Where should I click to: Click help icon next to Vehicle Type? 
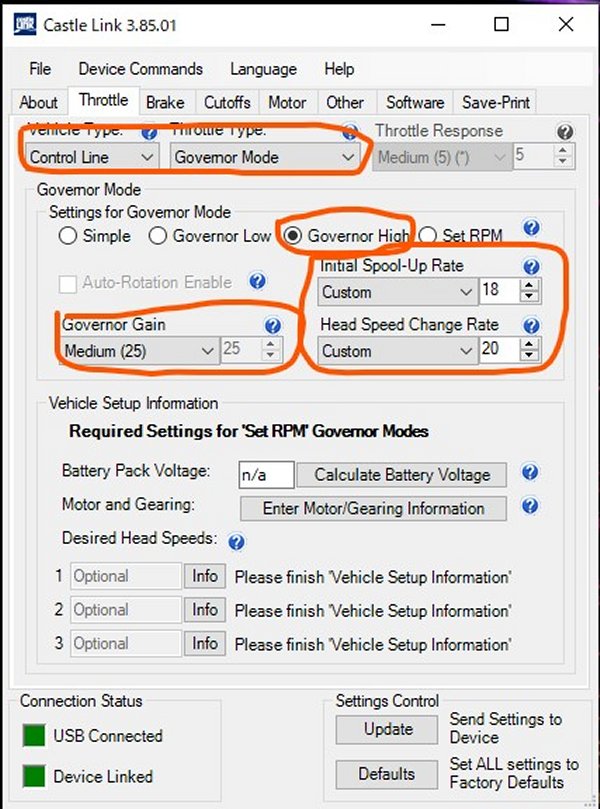click(x=150, y=131)
